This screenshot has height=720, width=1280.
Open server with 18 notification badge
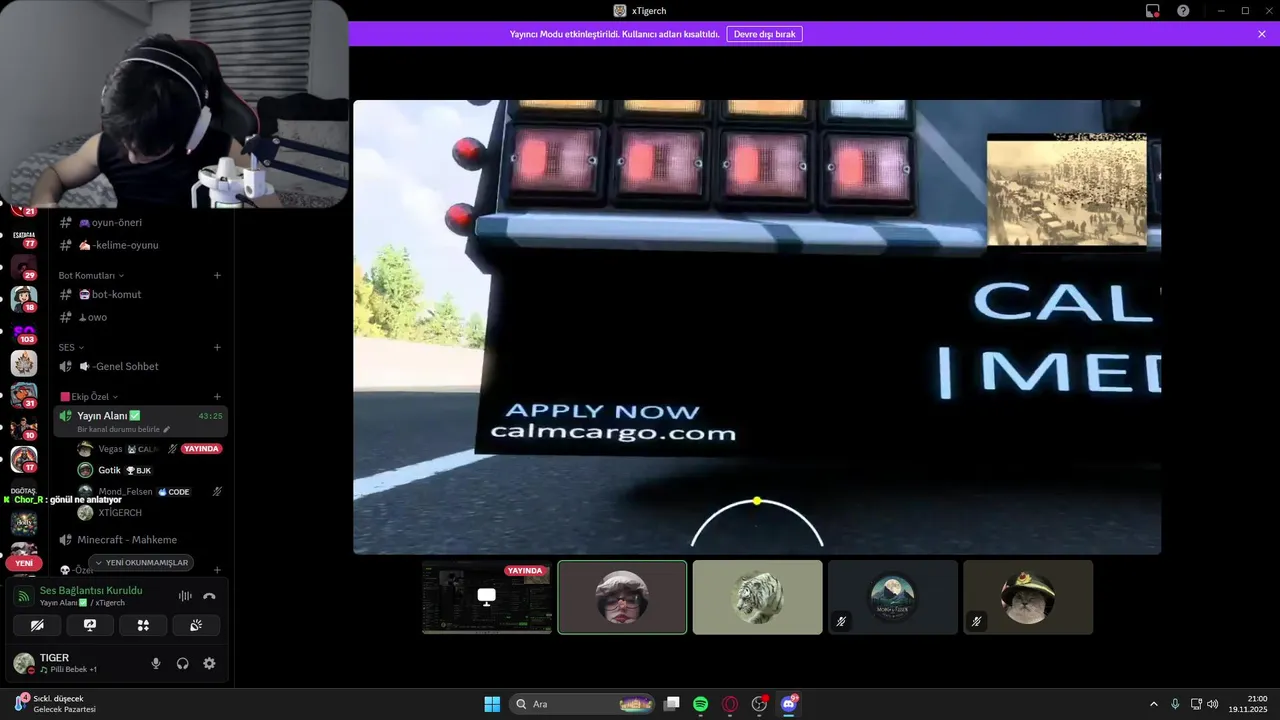click(x=24, y=299)
